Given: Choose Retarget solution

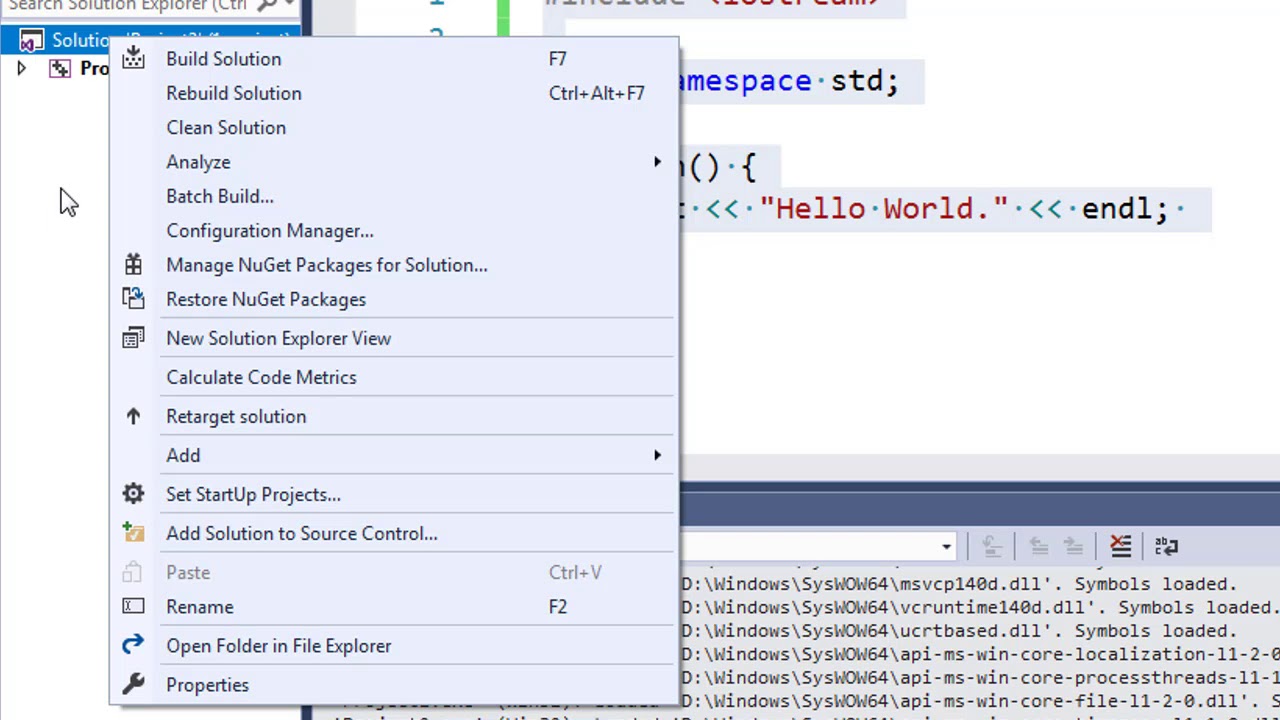Looking at the screenshot, I should tap(394, 416).
